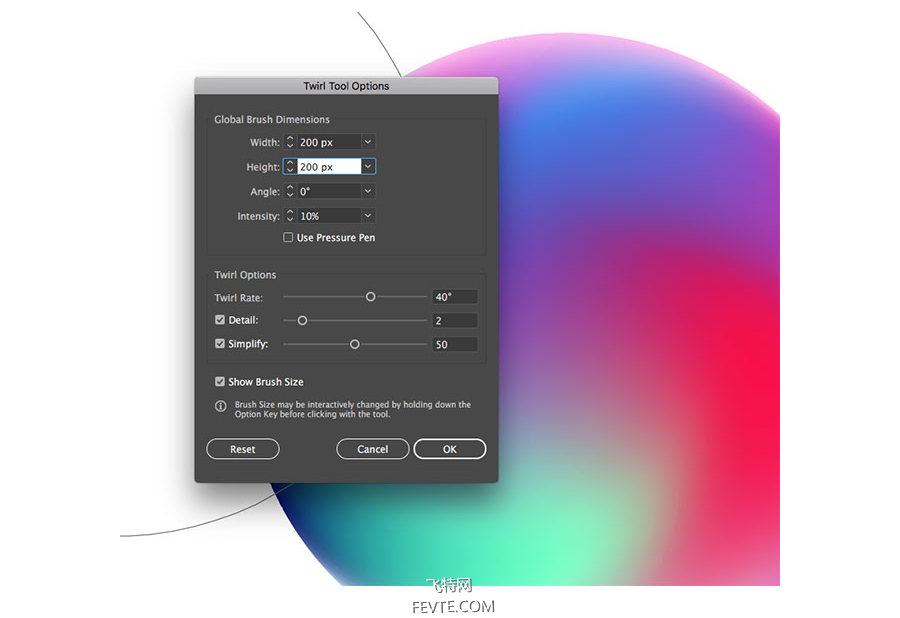The width and height of the screenshot is (900, 618).
Task: Click the Global Brush Dimensions heading
Action: pyautogui.click(x=272, y=119)
